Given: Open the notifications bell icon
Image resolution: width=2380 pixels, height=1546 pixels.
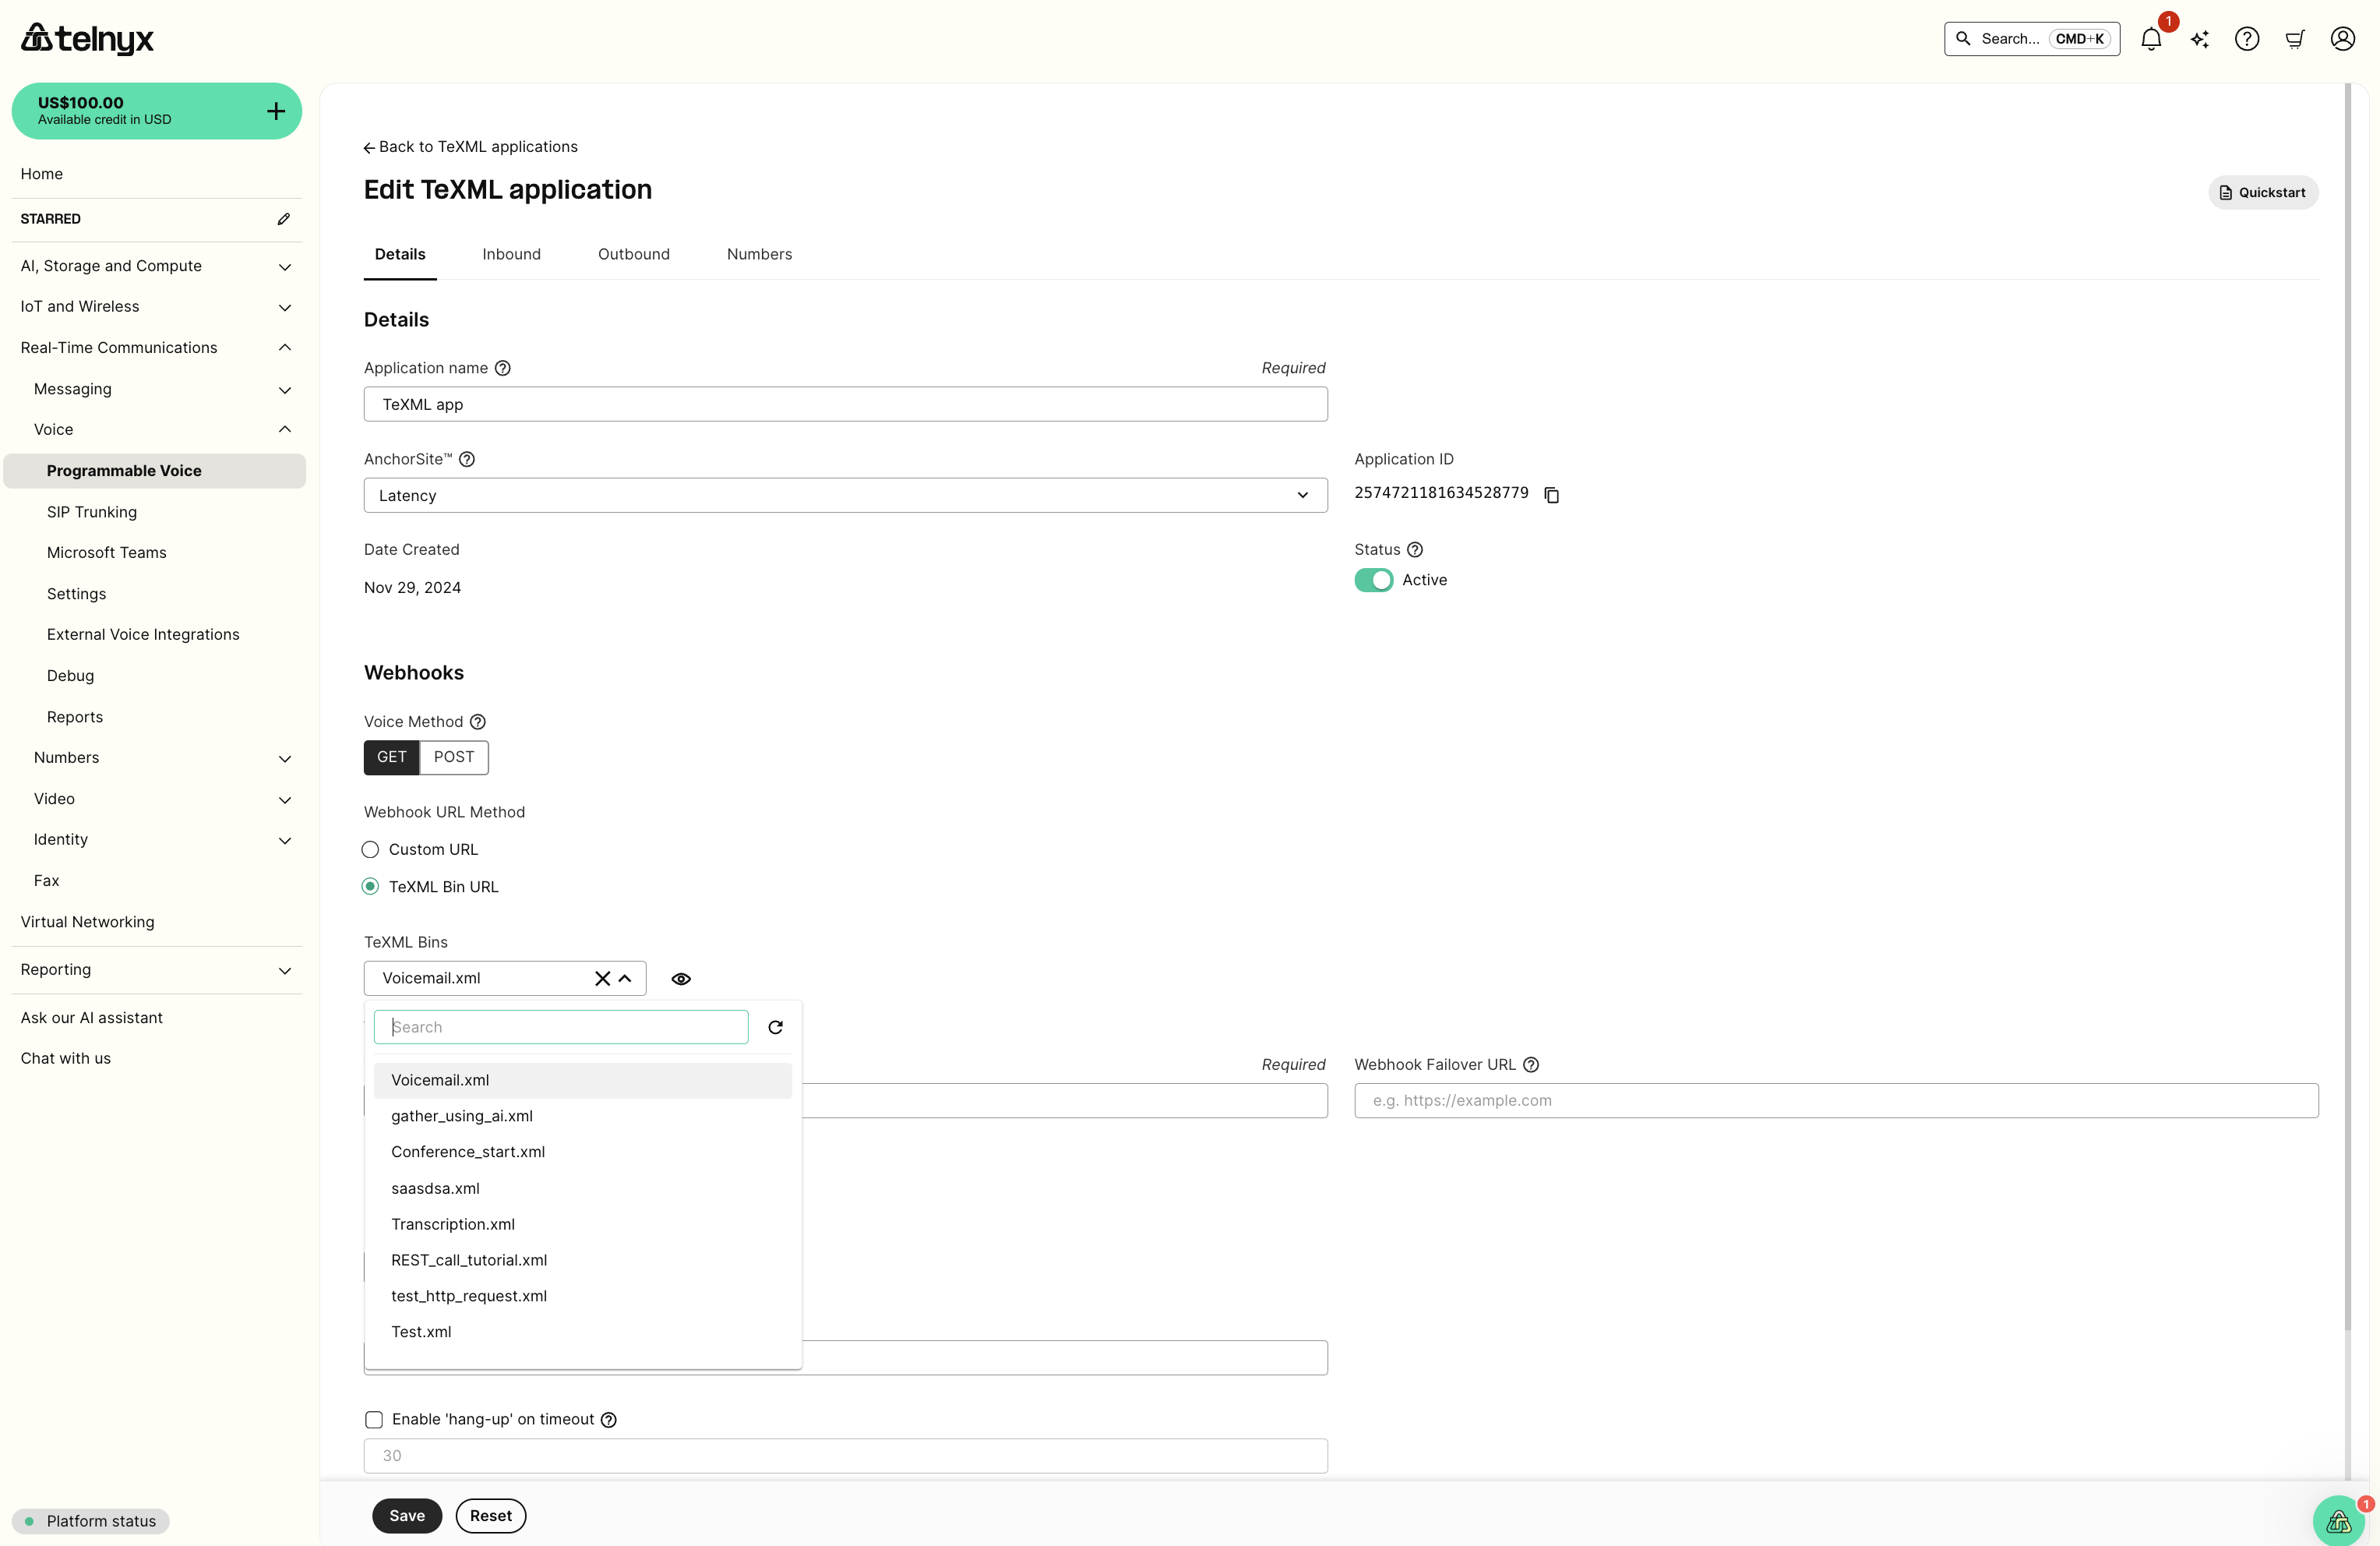Looking at the screenshot, I should click(x=2150, y=39).
